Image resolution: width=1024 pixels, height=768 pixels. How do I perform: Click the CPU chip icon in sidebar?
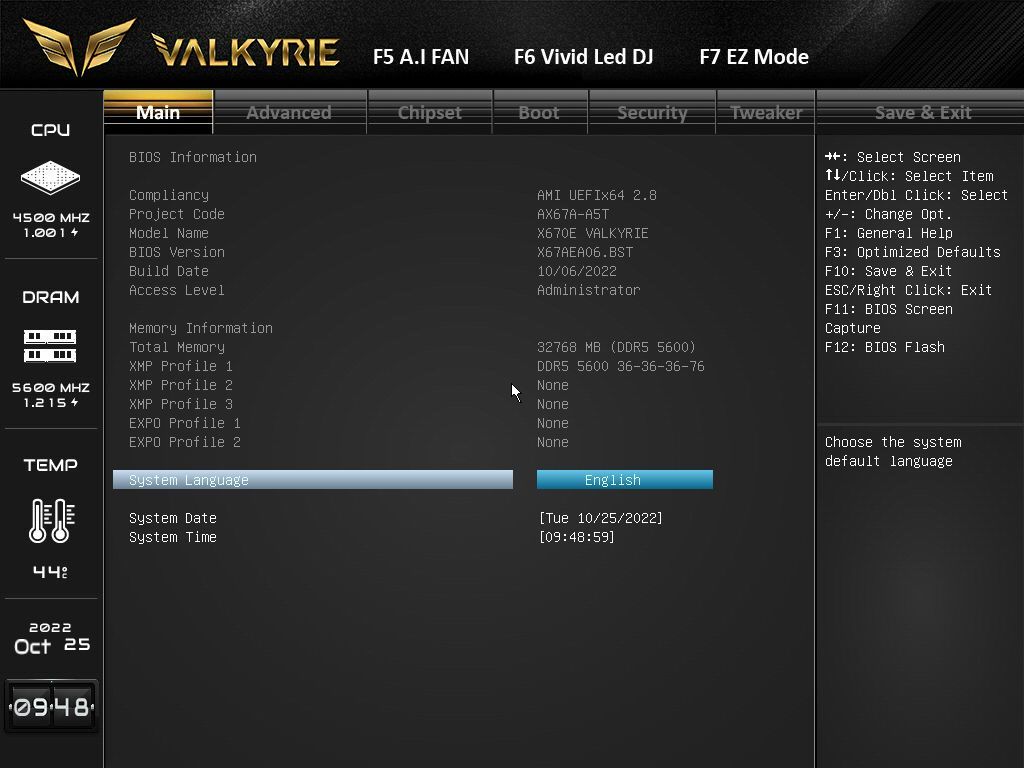tap(50, 177)
